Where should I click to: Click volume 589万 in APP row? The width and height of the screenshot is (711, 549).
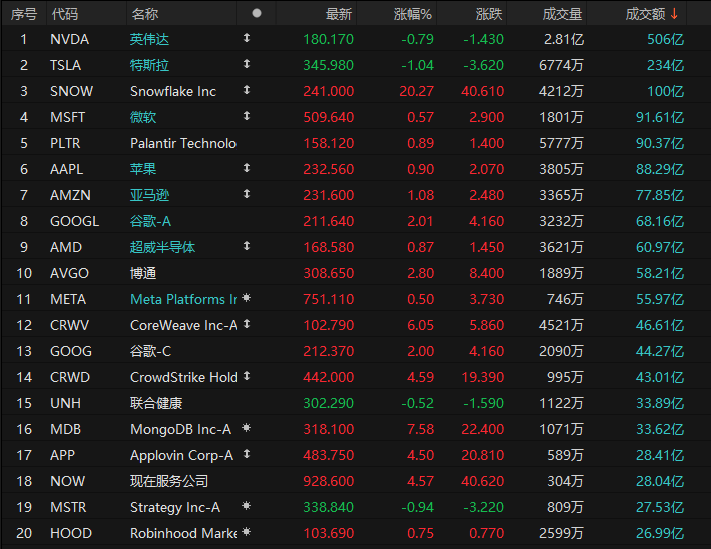565,455
